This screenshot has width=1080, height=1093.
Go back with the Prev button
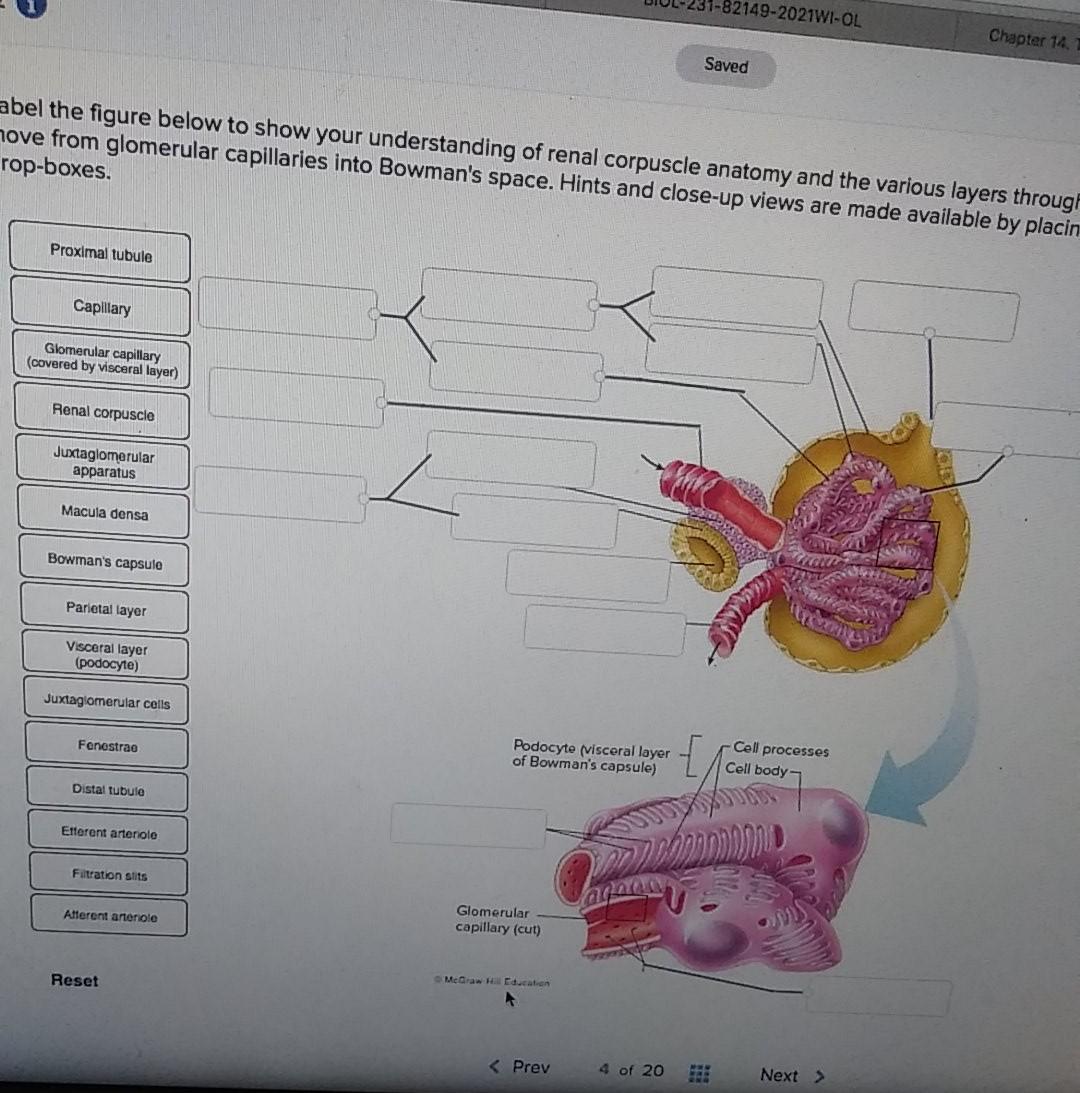[x=520, y=1067]
